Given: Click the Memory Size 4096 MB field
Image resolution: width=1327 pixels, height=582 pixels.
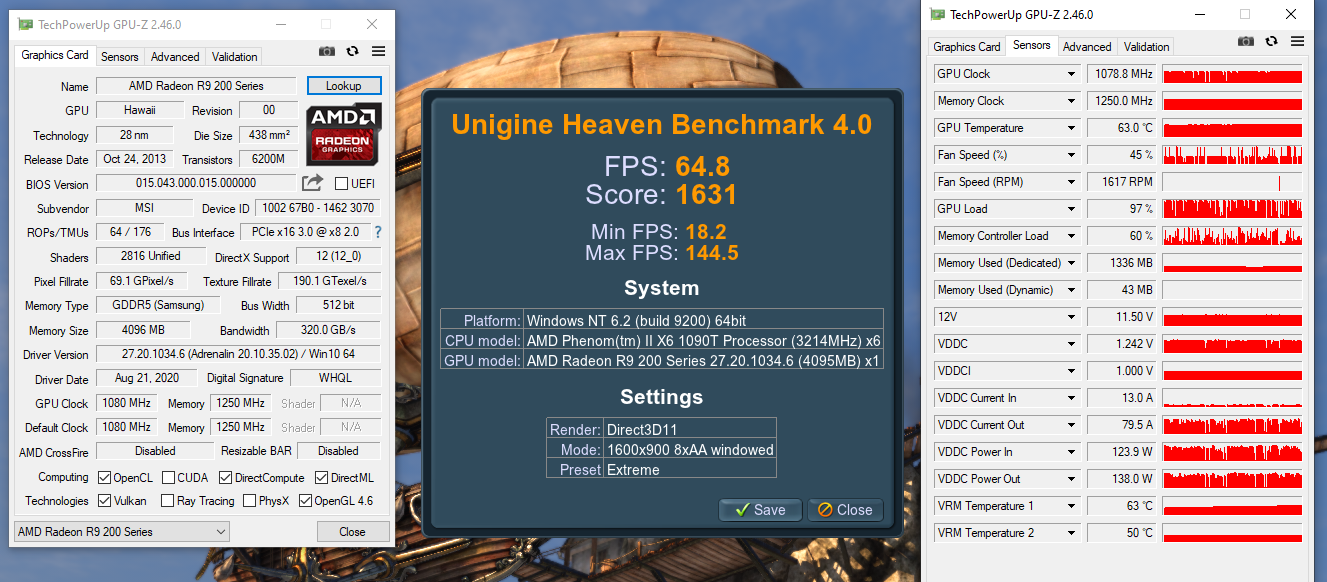Looking at the screenshot, I should (x=143, y=330).
